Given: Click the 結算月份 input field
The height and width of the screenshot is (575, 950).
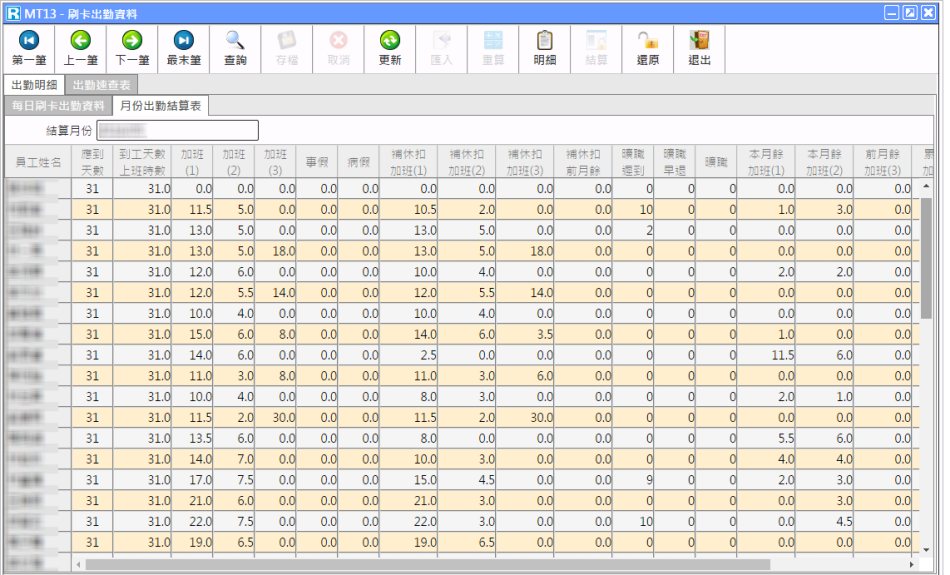Looking at the screenshot, I should pyautogui.click(x=178, y=130).
